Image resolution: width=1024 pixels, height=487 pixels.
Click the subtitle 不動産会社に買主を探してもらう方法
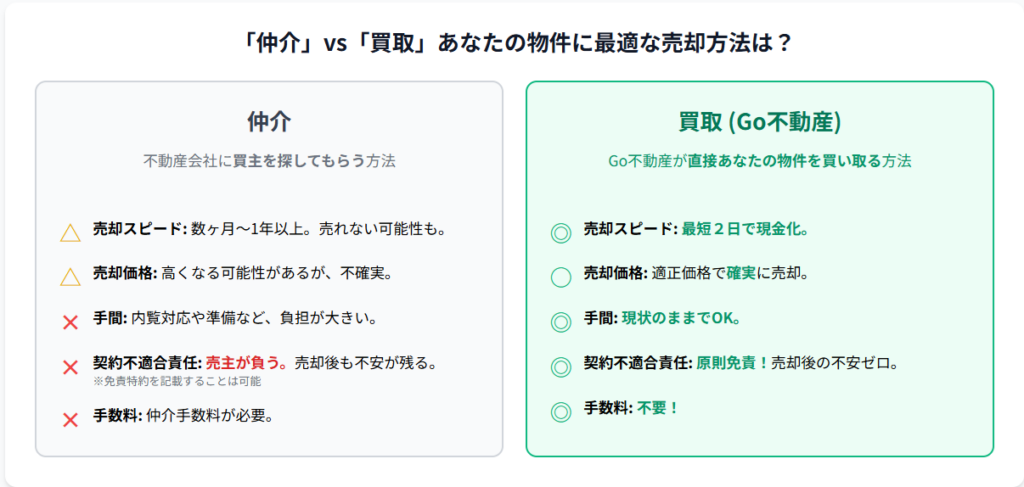268,161
